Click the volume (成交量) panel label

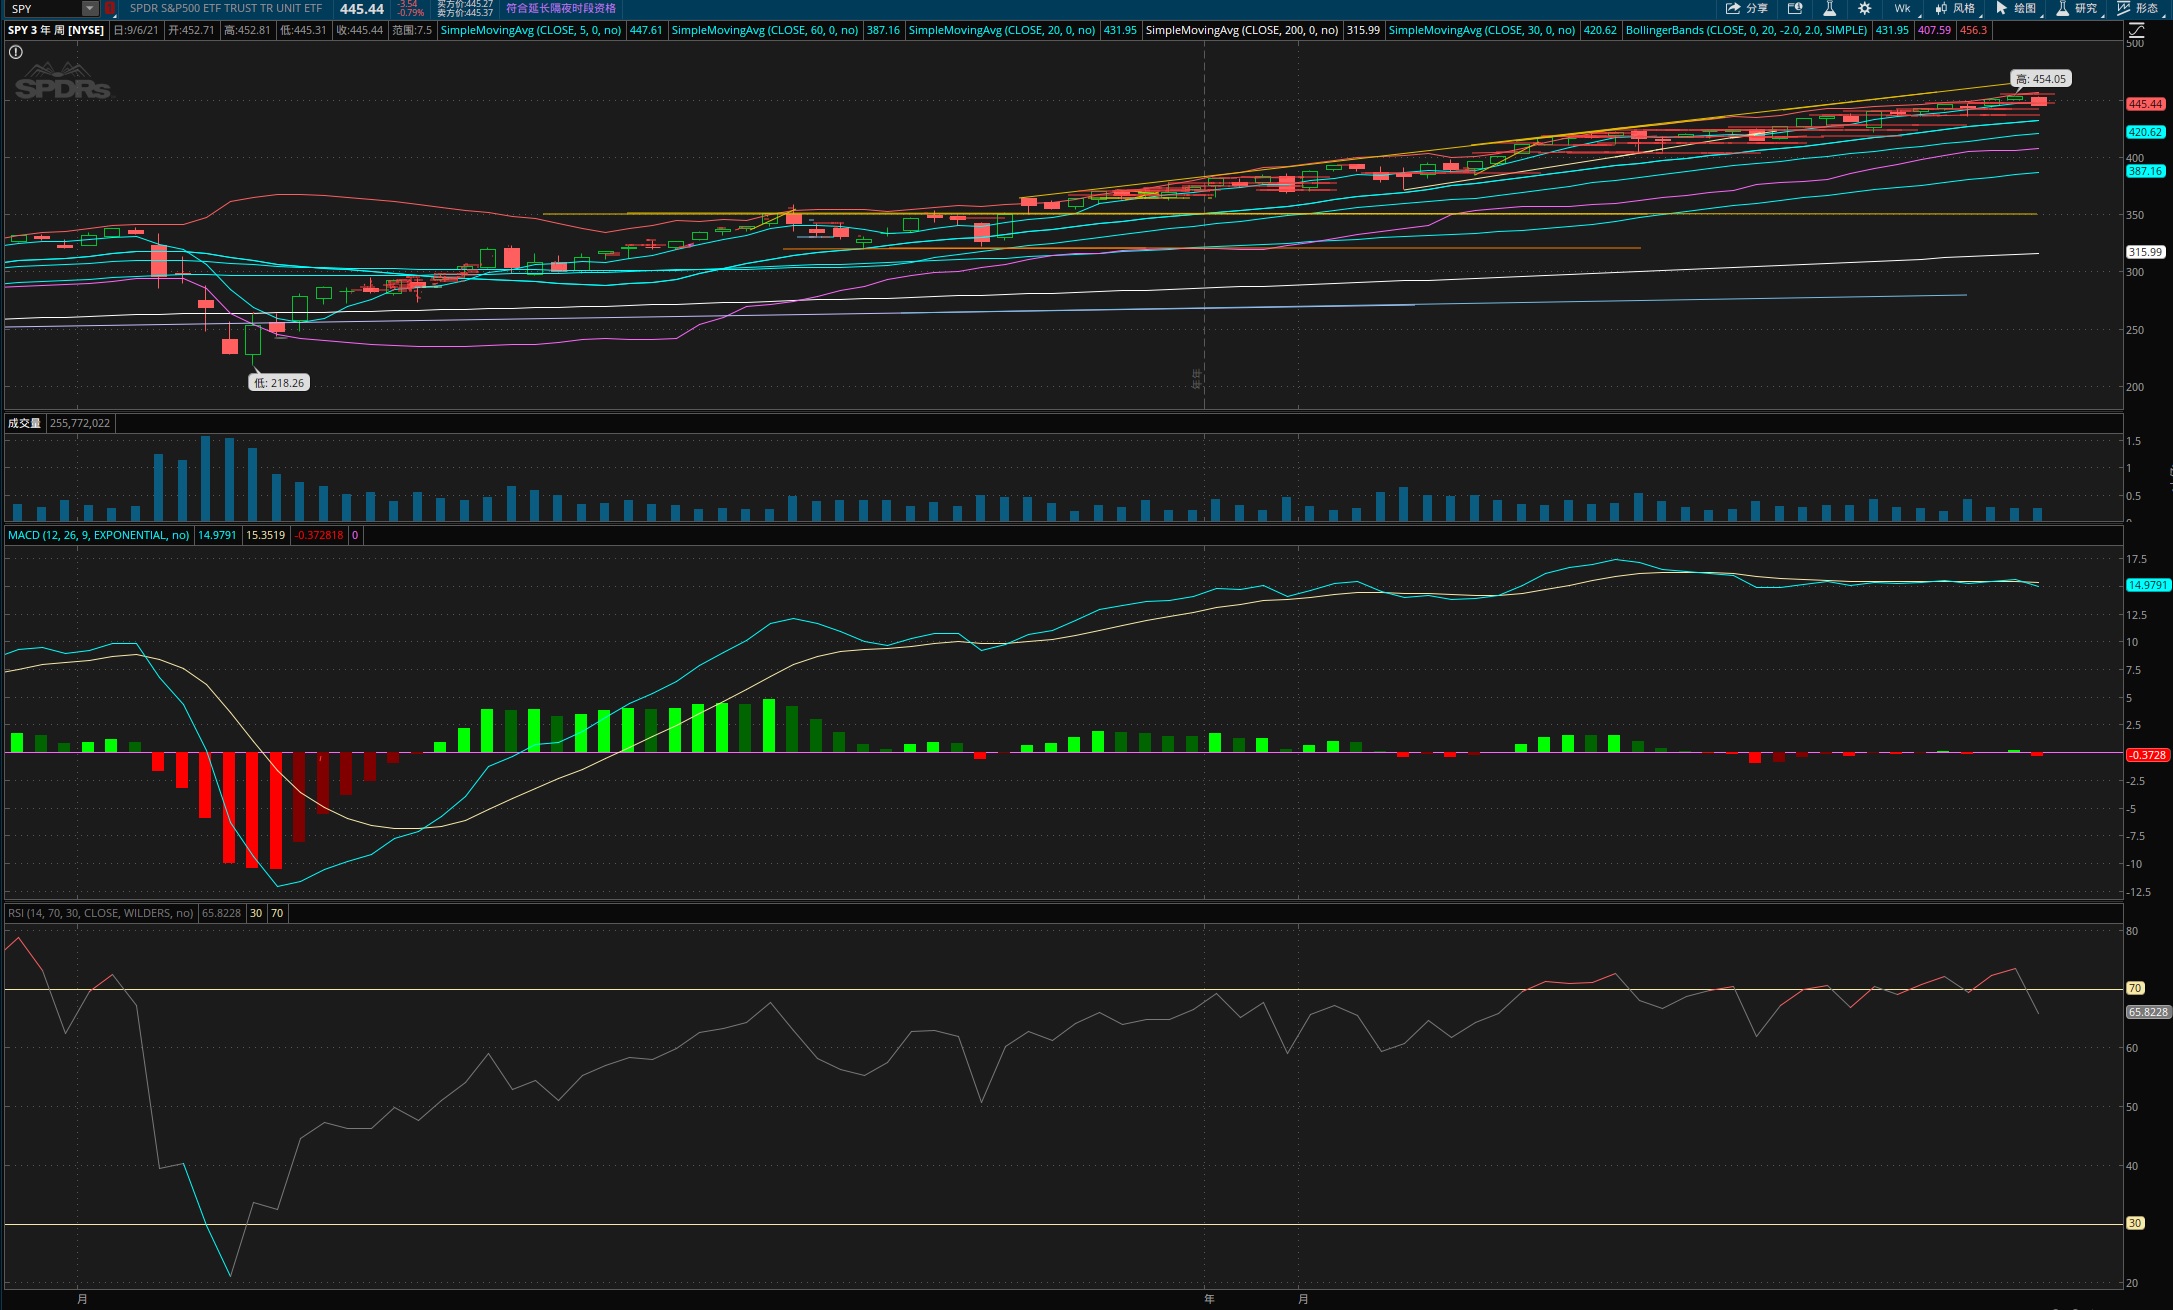point(25,423)
